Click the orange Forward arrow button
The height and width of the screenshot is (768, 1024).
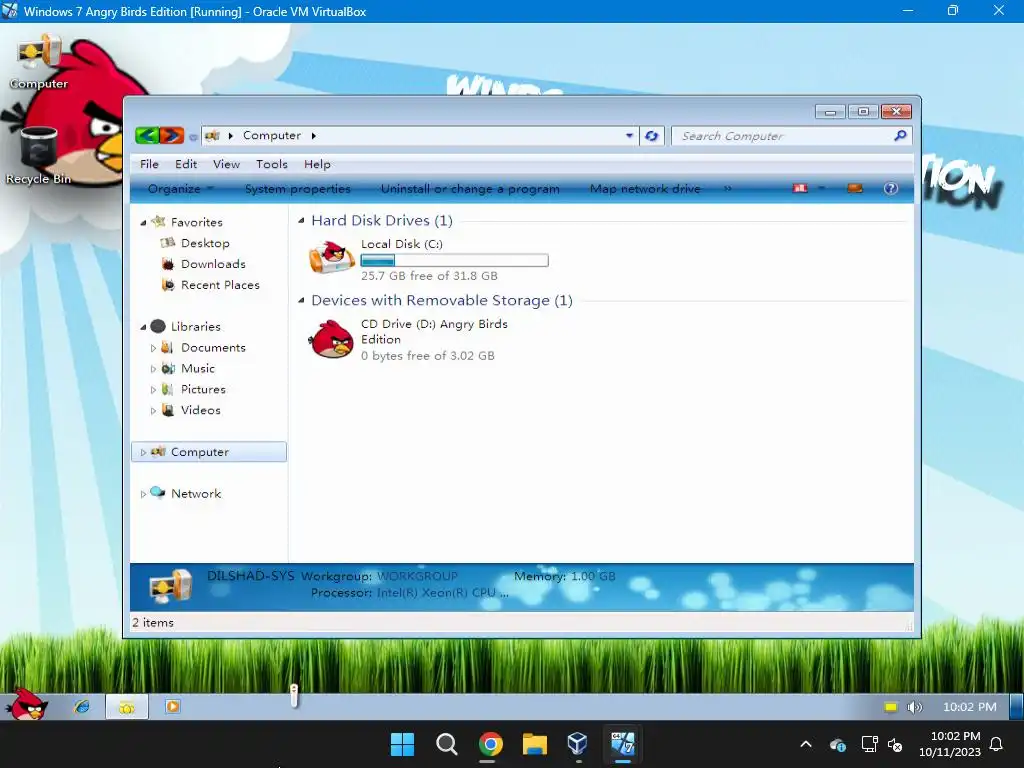point(172,135)
